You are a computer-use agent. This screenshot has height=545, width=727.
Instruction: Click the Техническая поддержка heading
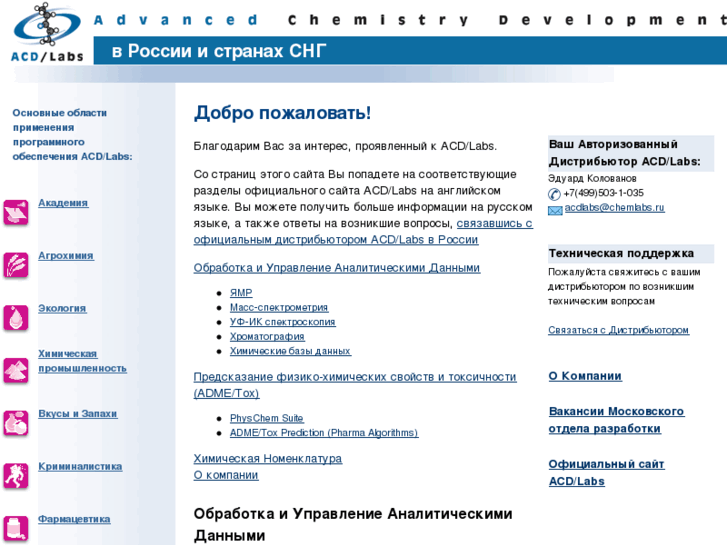tap(621, 253)
